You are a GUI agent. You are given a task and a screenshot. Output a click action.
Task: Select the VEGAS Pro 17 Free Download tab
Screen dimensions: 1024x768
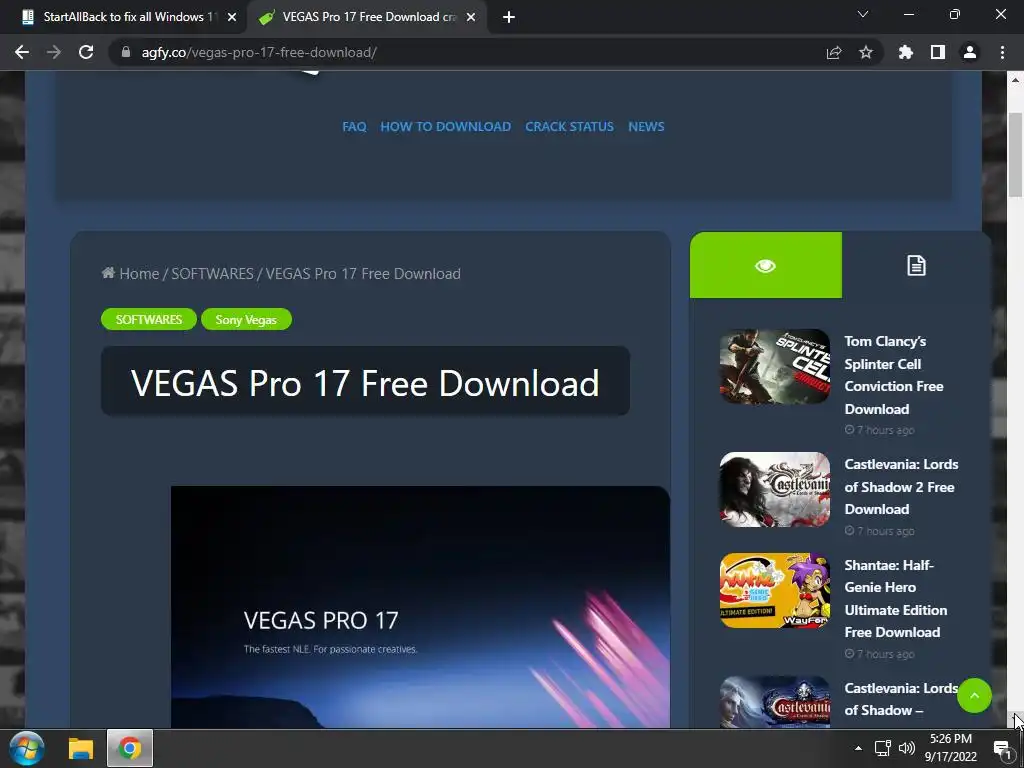click(x=368, y=17)
